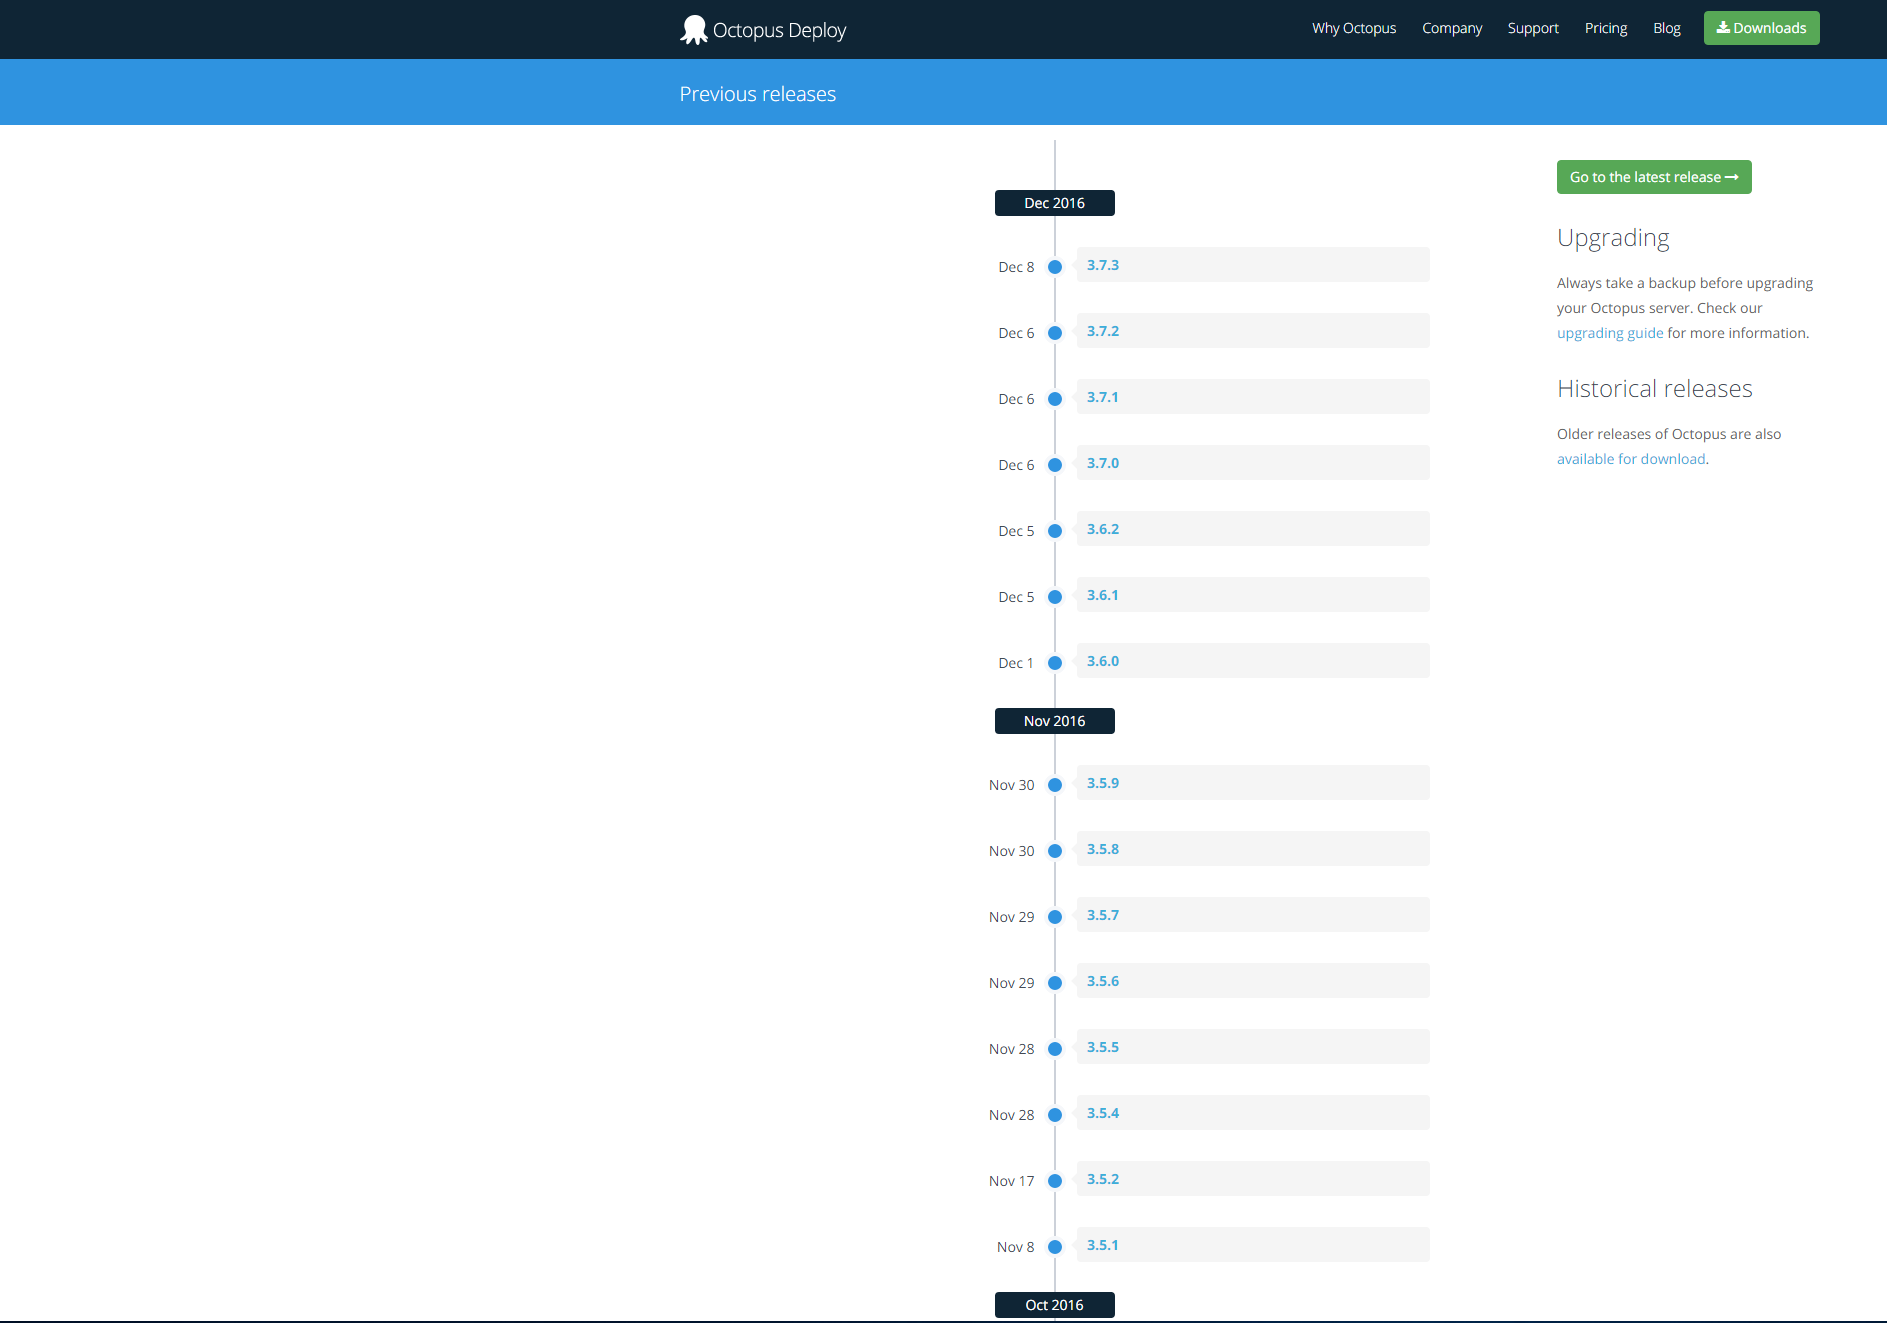
Task: Click the download icon in Downloads button
Action: tap(1722, 27)
